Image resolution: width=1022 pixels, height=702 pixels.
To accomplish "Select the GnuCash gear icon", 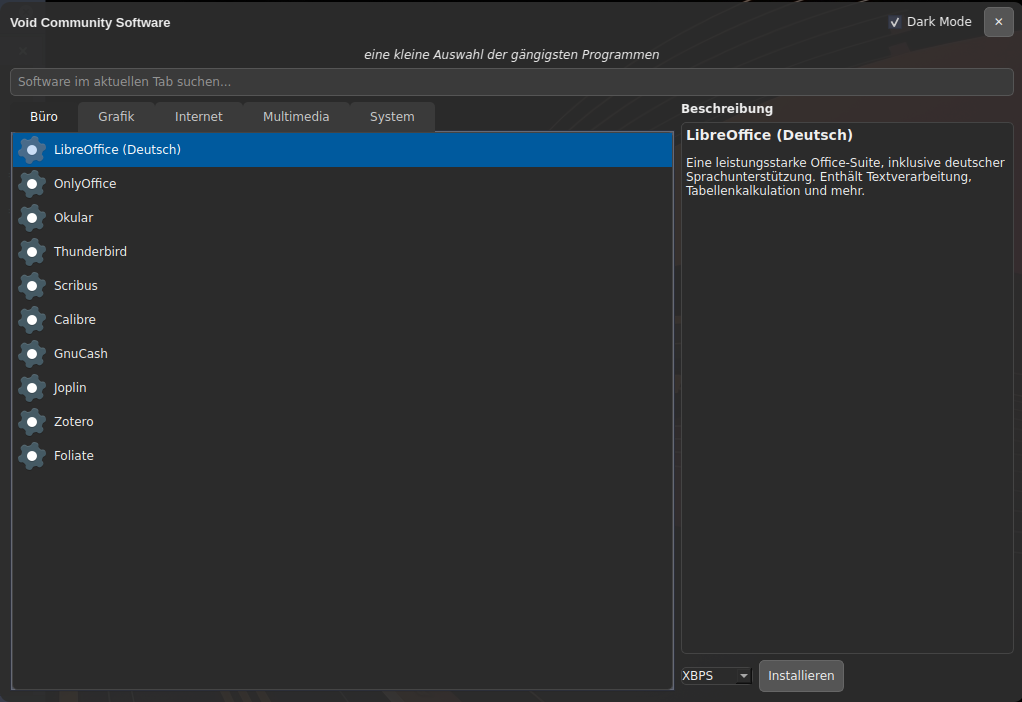I will tap(32, 354).
